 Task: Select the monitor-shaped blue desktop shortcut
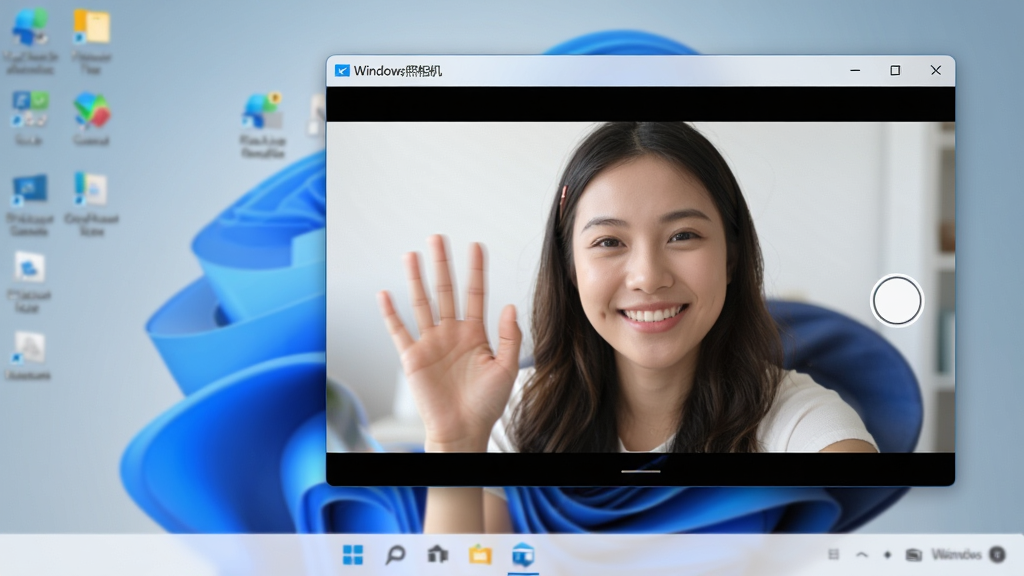click(29, 190)
